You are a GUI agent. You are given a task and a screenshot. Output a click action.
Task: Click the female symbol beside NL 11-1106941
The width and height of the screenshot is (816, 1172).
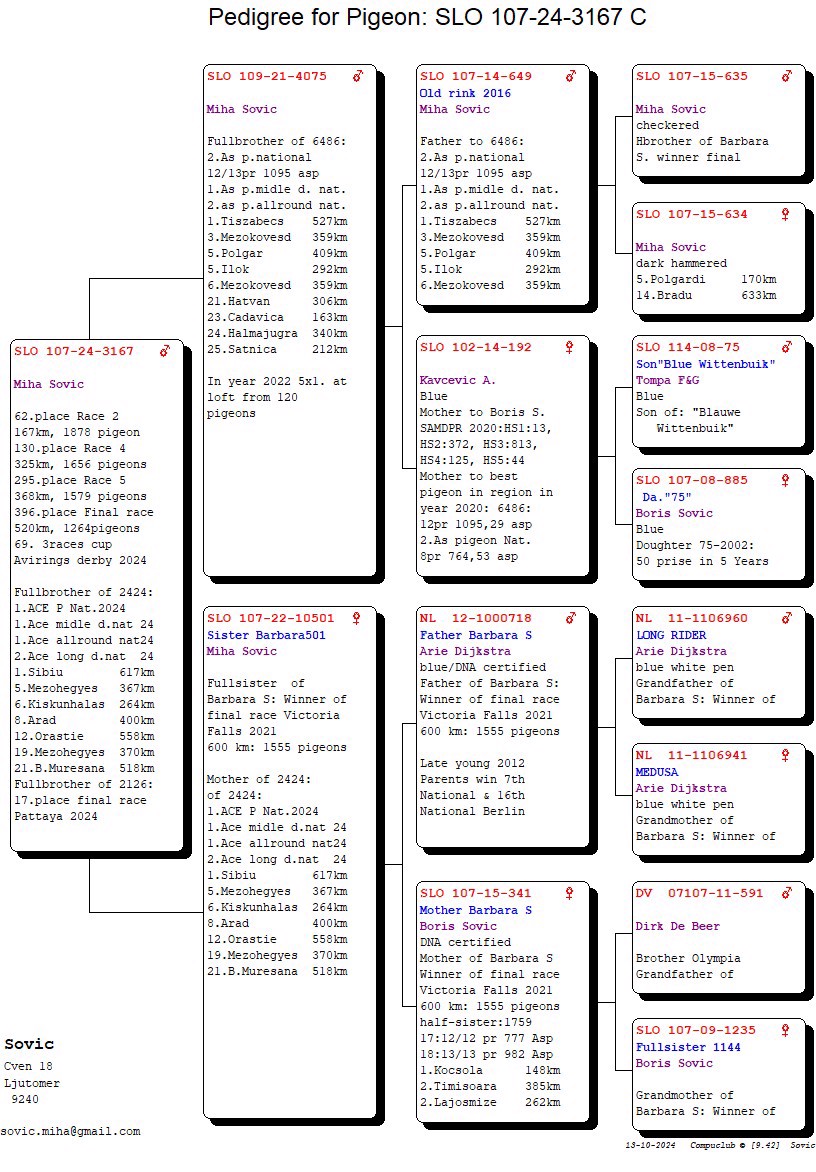tap(785, 755)
